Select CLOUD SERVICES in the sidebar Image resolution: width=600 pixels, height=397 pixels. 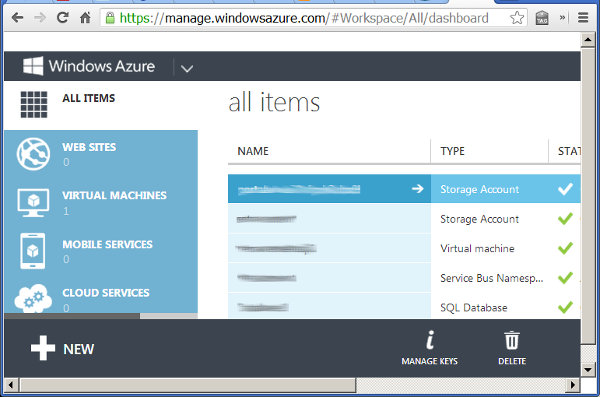click(x=106, y=293)
